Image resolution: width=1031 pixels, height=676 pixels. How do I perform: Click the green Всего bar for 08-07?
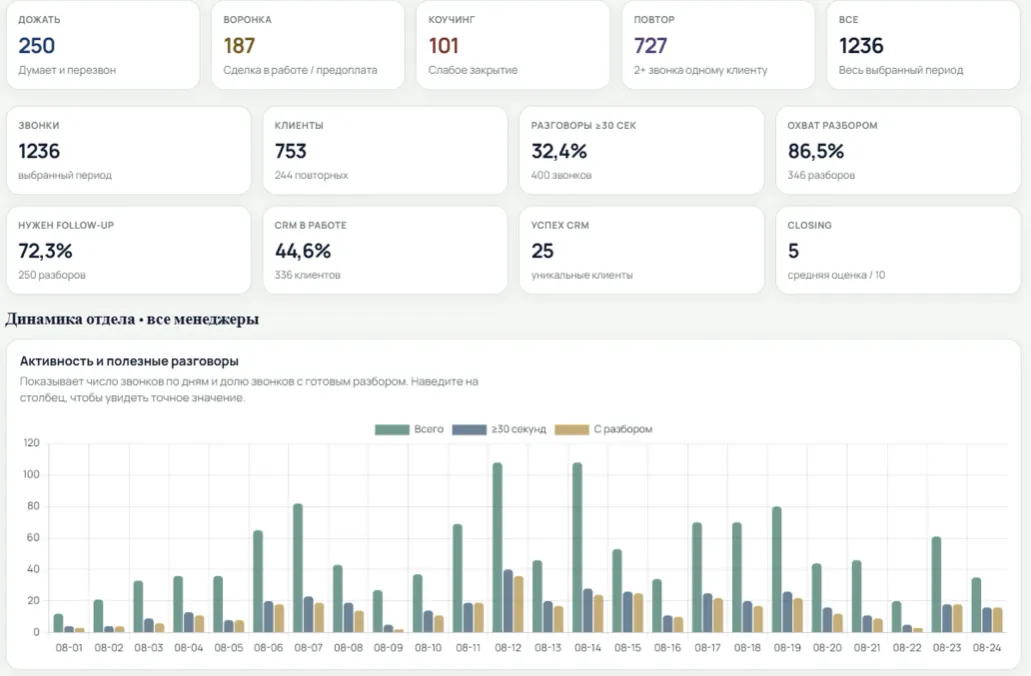coord(298,568)
